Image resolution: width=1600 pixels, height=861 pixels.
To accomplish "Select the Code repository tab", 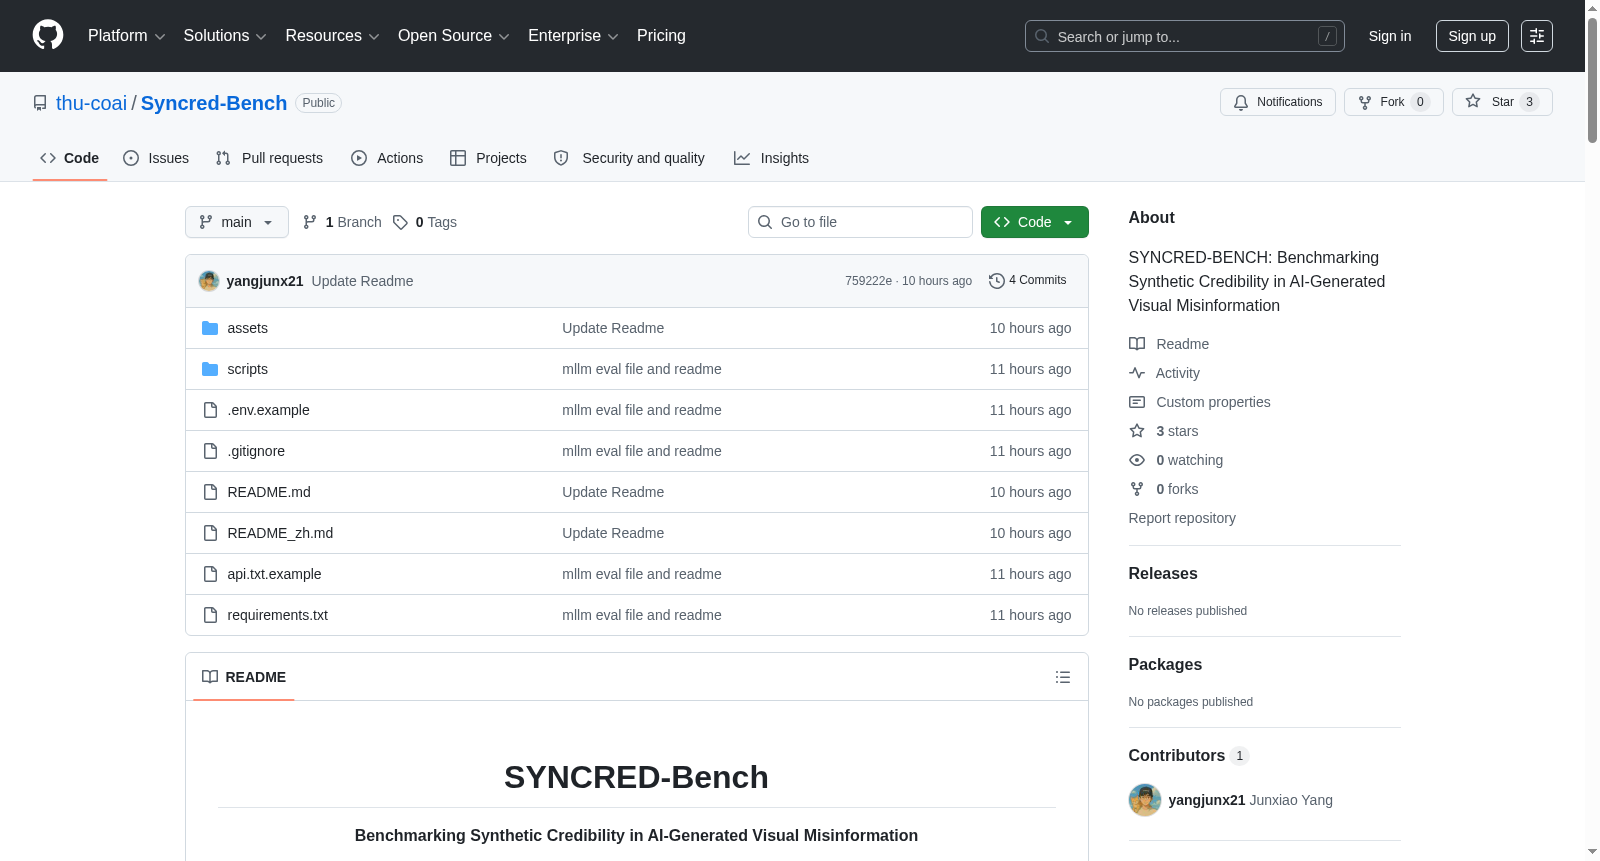I will tap(70, 158).
